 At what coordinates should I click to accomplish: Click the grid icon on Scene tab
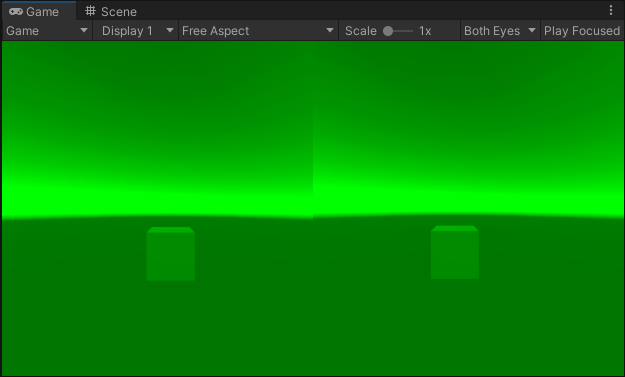point(90,11)
